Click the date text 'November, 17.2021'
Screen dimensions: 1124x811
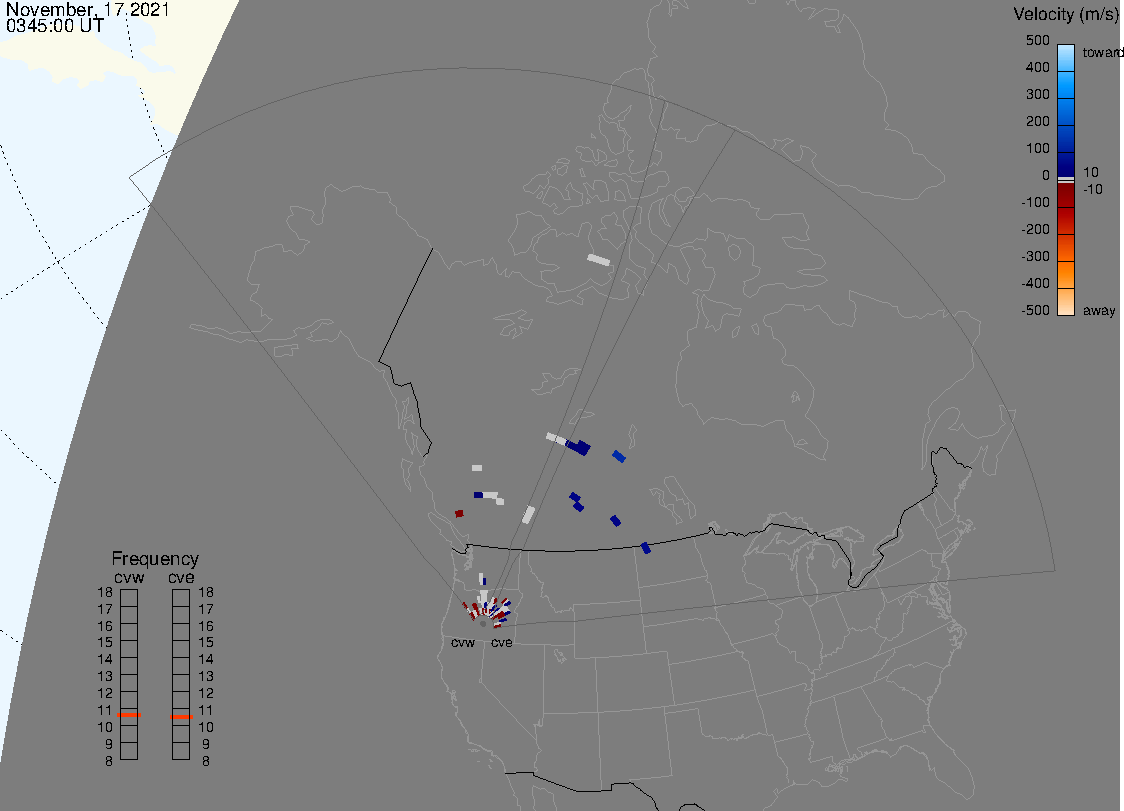coord(88,10)
